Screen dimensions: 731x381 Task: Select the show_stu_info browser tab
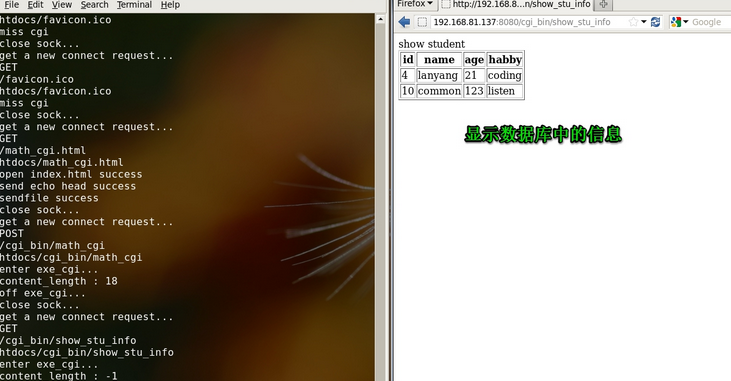point(516,5)
